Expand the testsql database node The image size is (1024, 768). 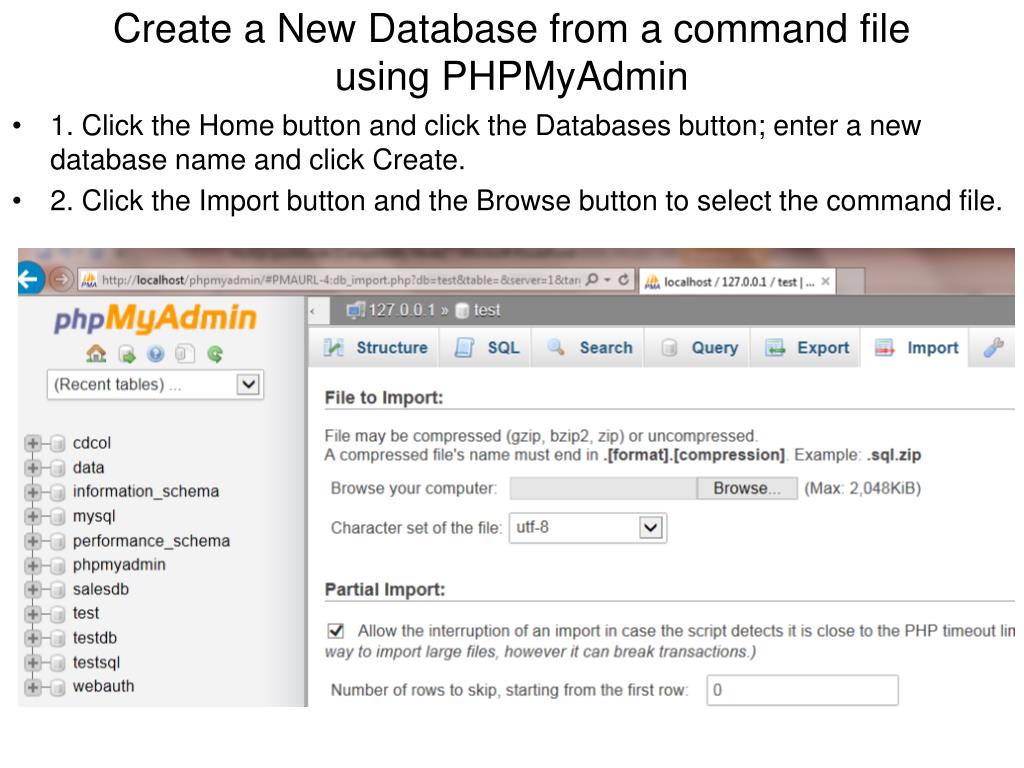point(32,663)
